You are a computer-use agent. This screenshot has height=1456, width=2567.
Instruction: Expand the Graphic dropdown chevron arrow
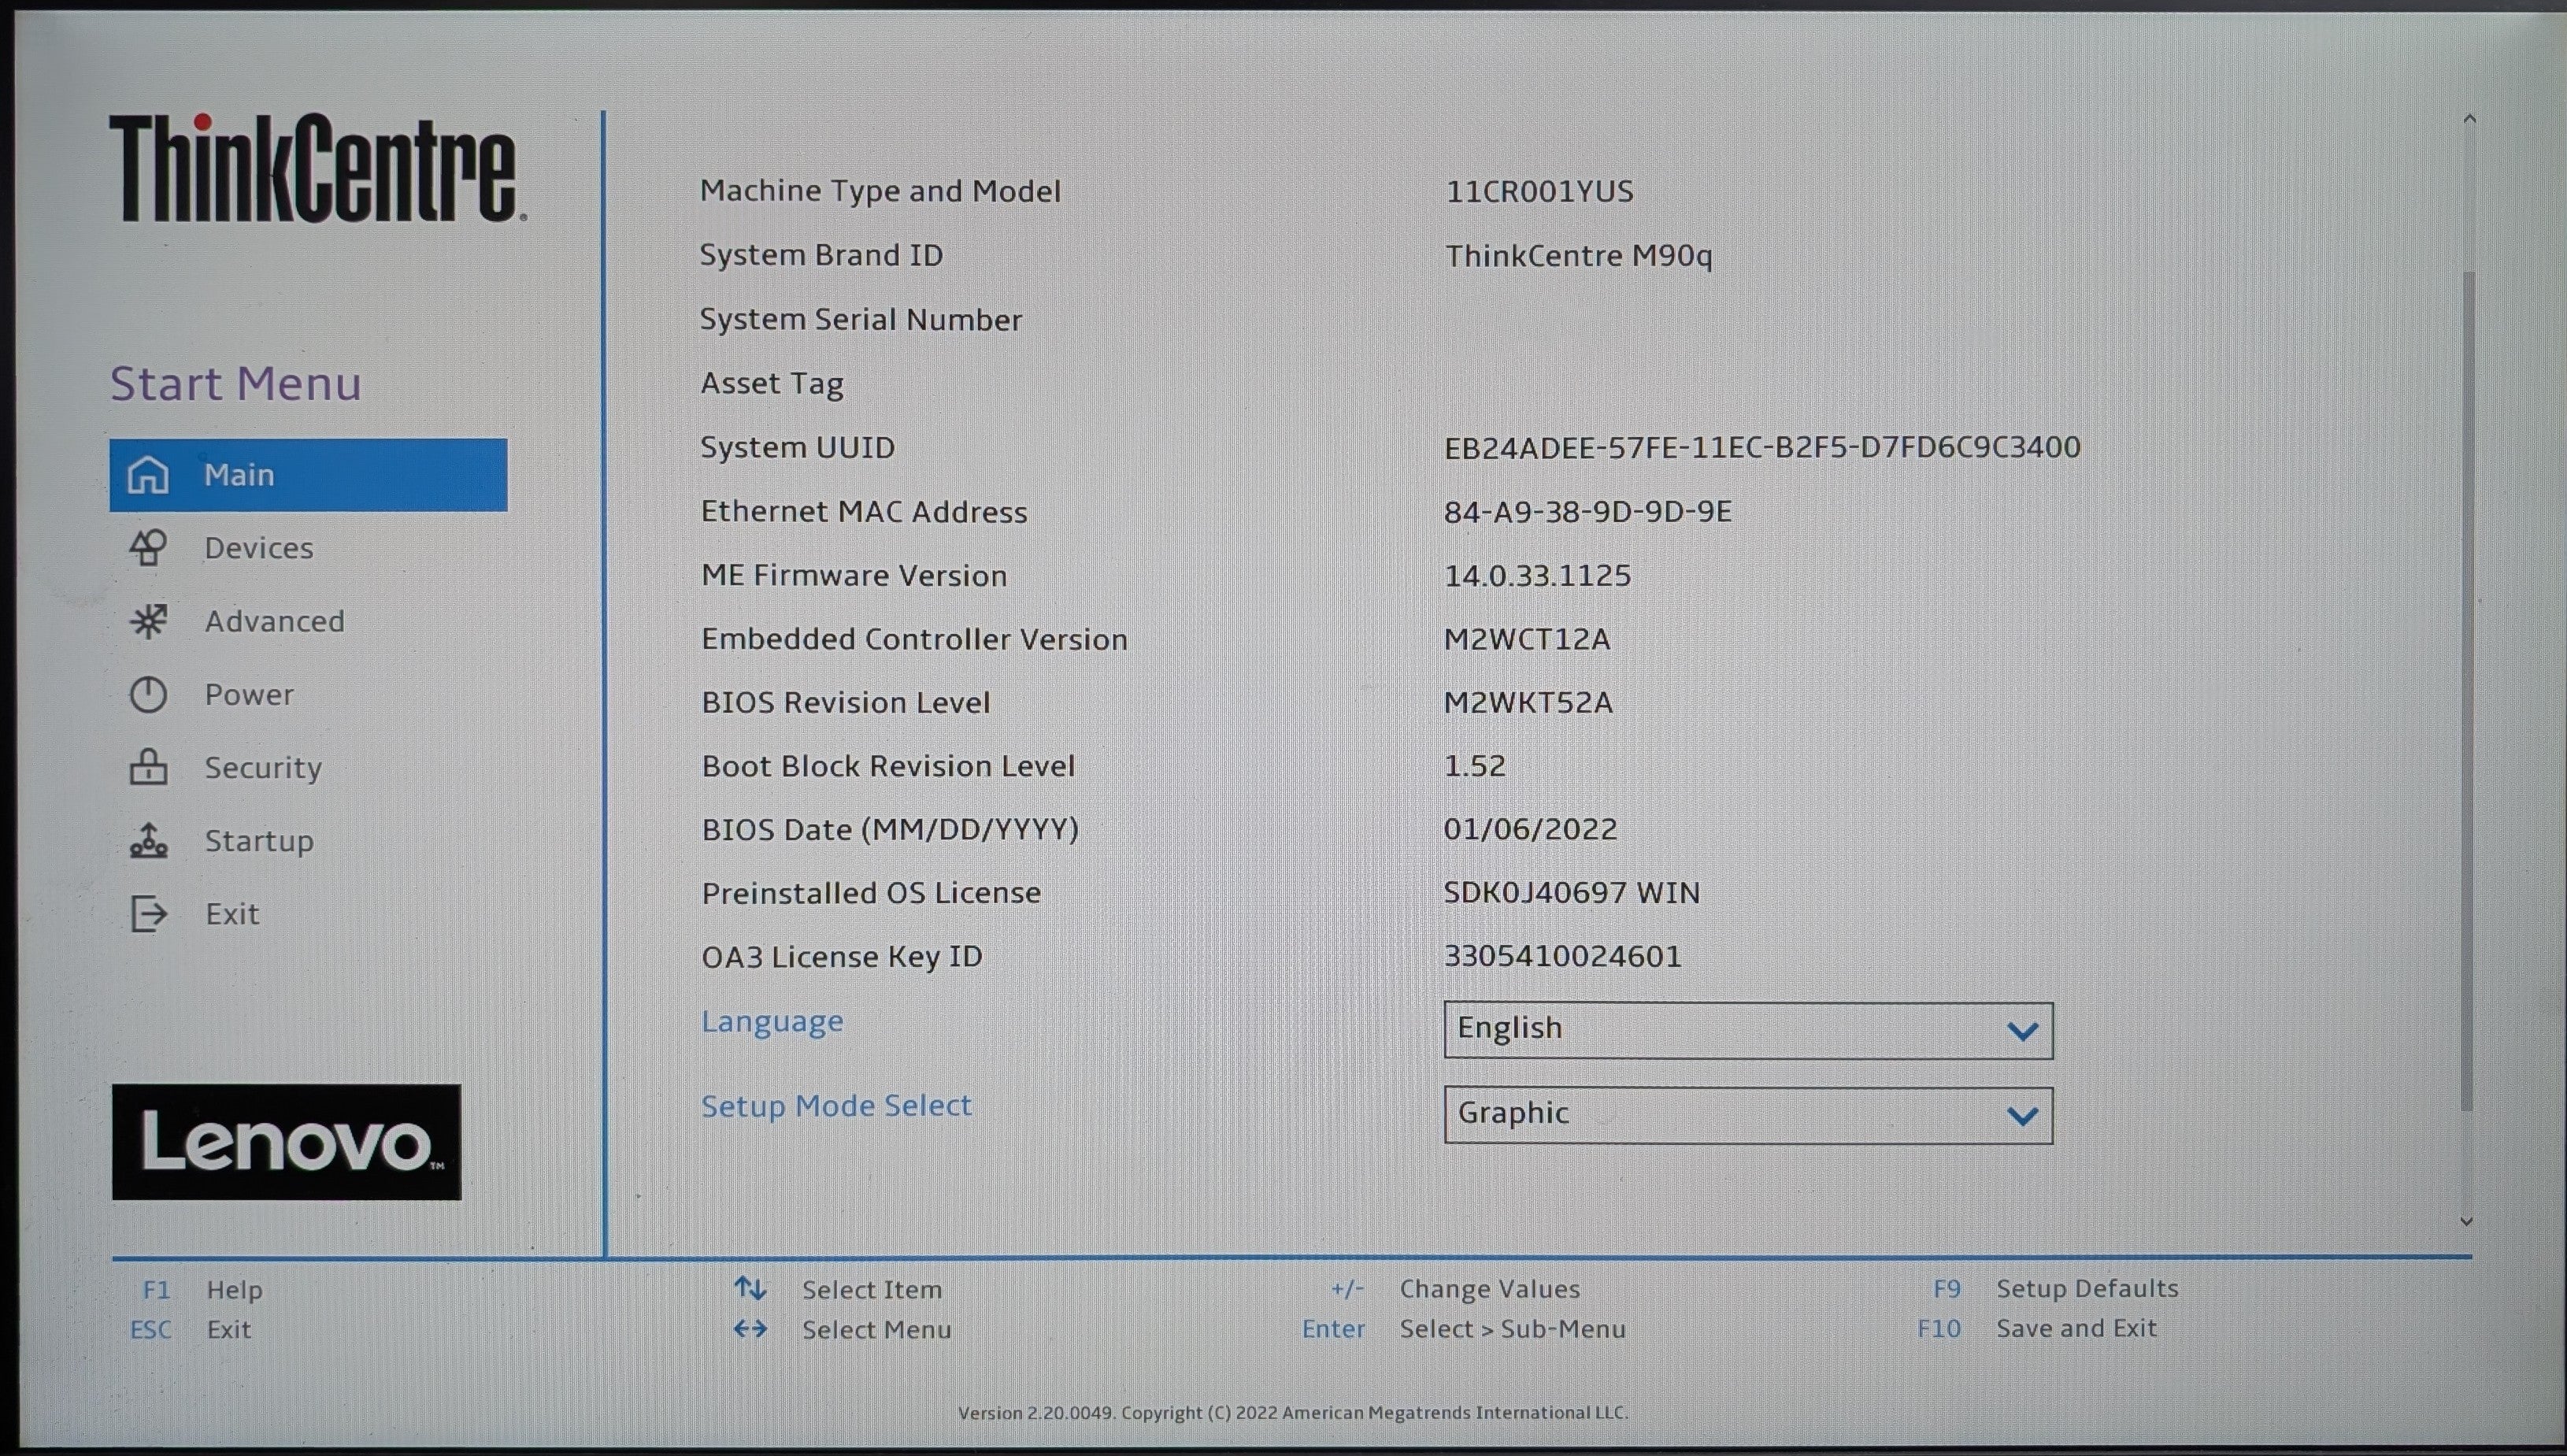click(2022, 1116)
